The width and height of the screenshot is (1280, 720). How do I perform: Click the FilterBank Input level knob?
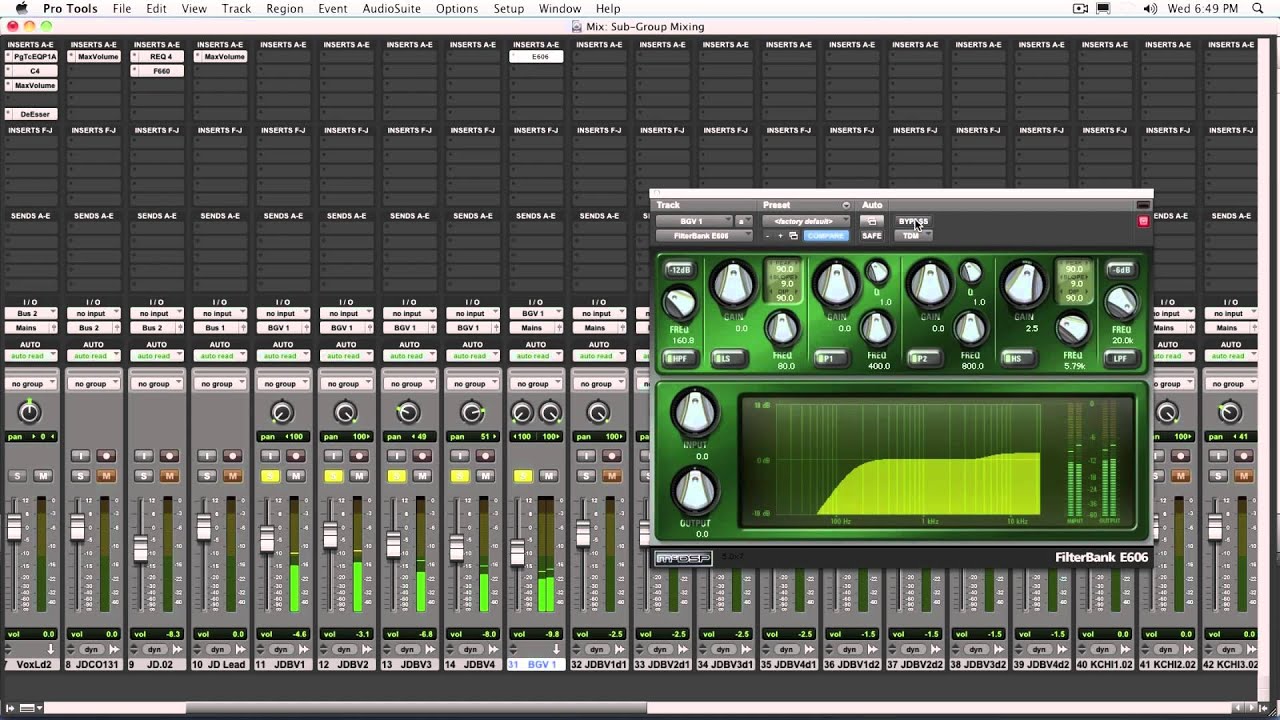coord(695,410)
